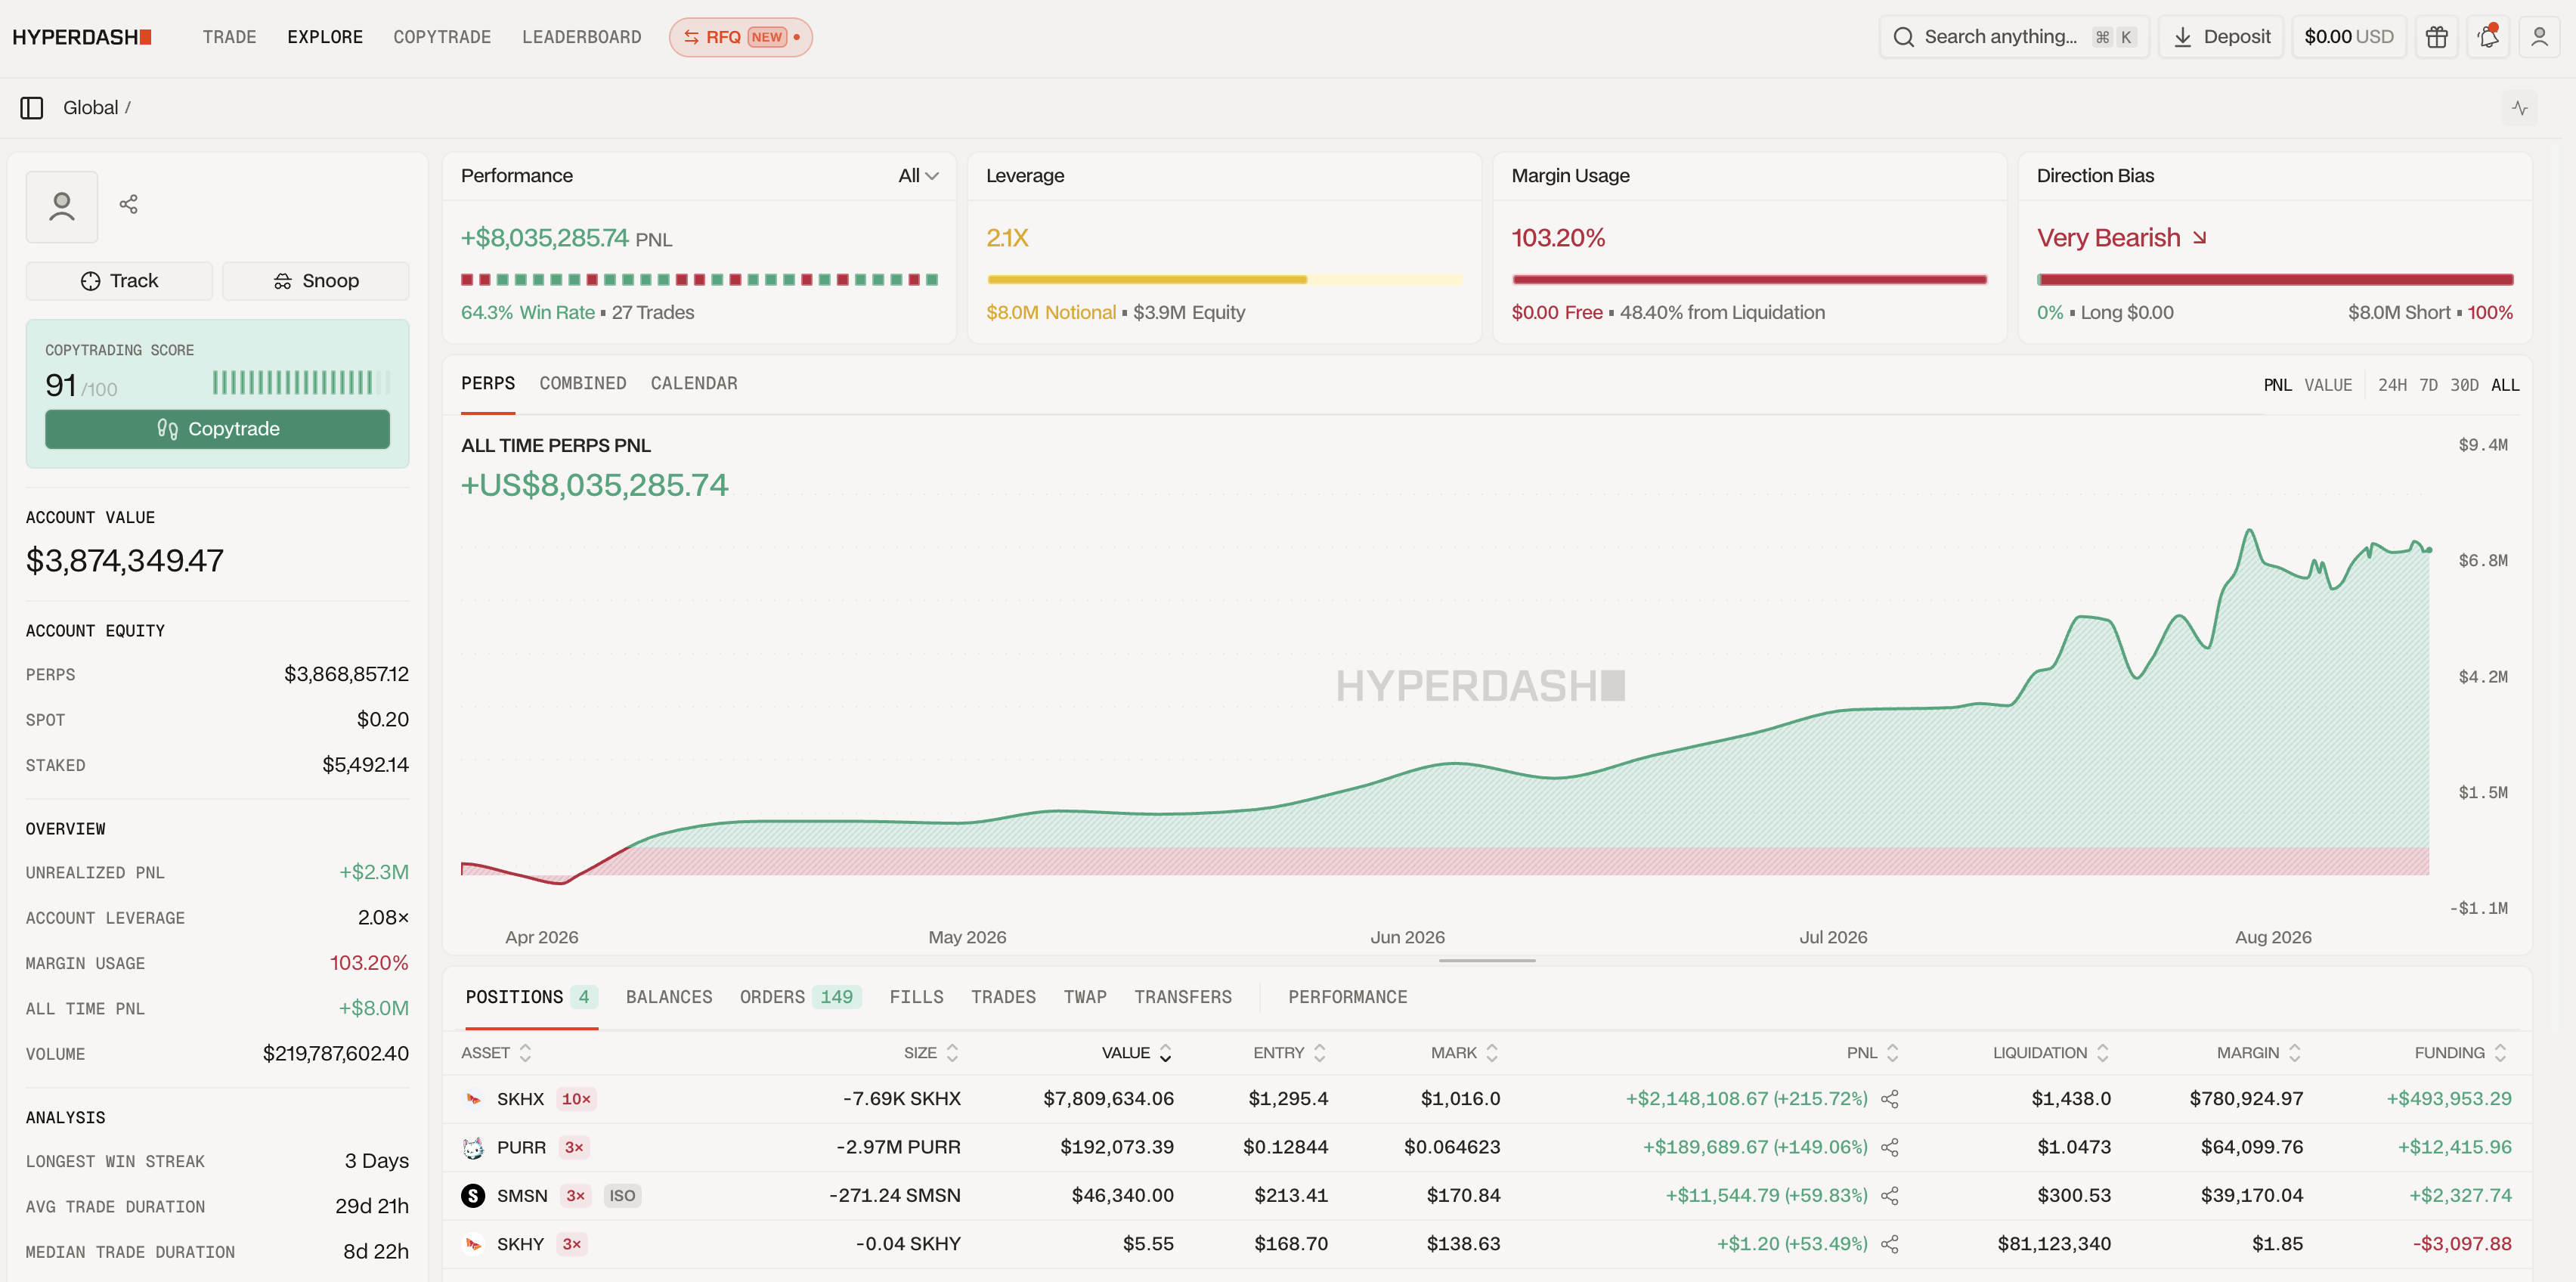
Task: Share the SKHX position PNL
Action: 1890,1099
